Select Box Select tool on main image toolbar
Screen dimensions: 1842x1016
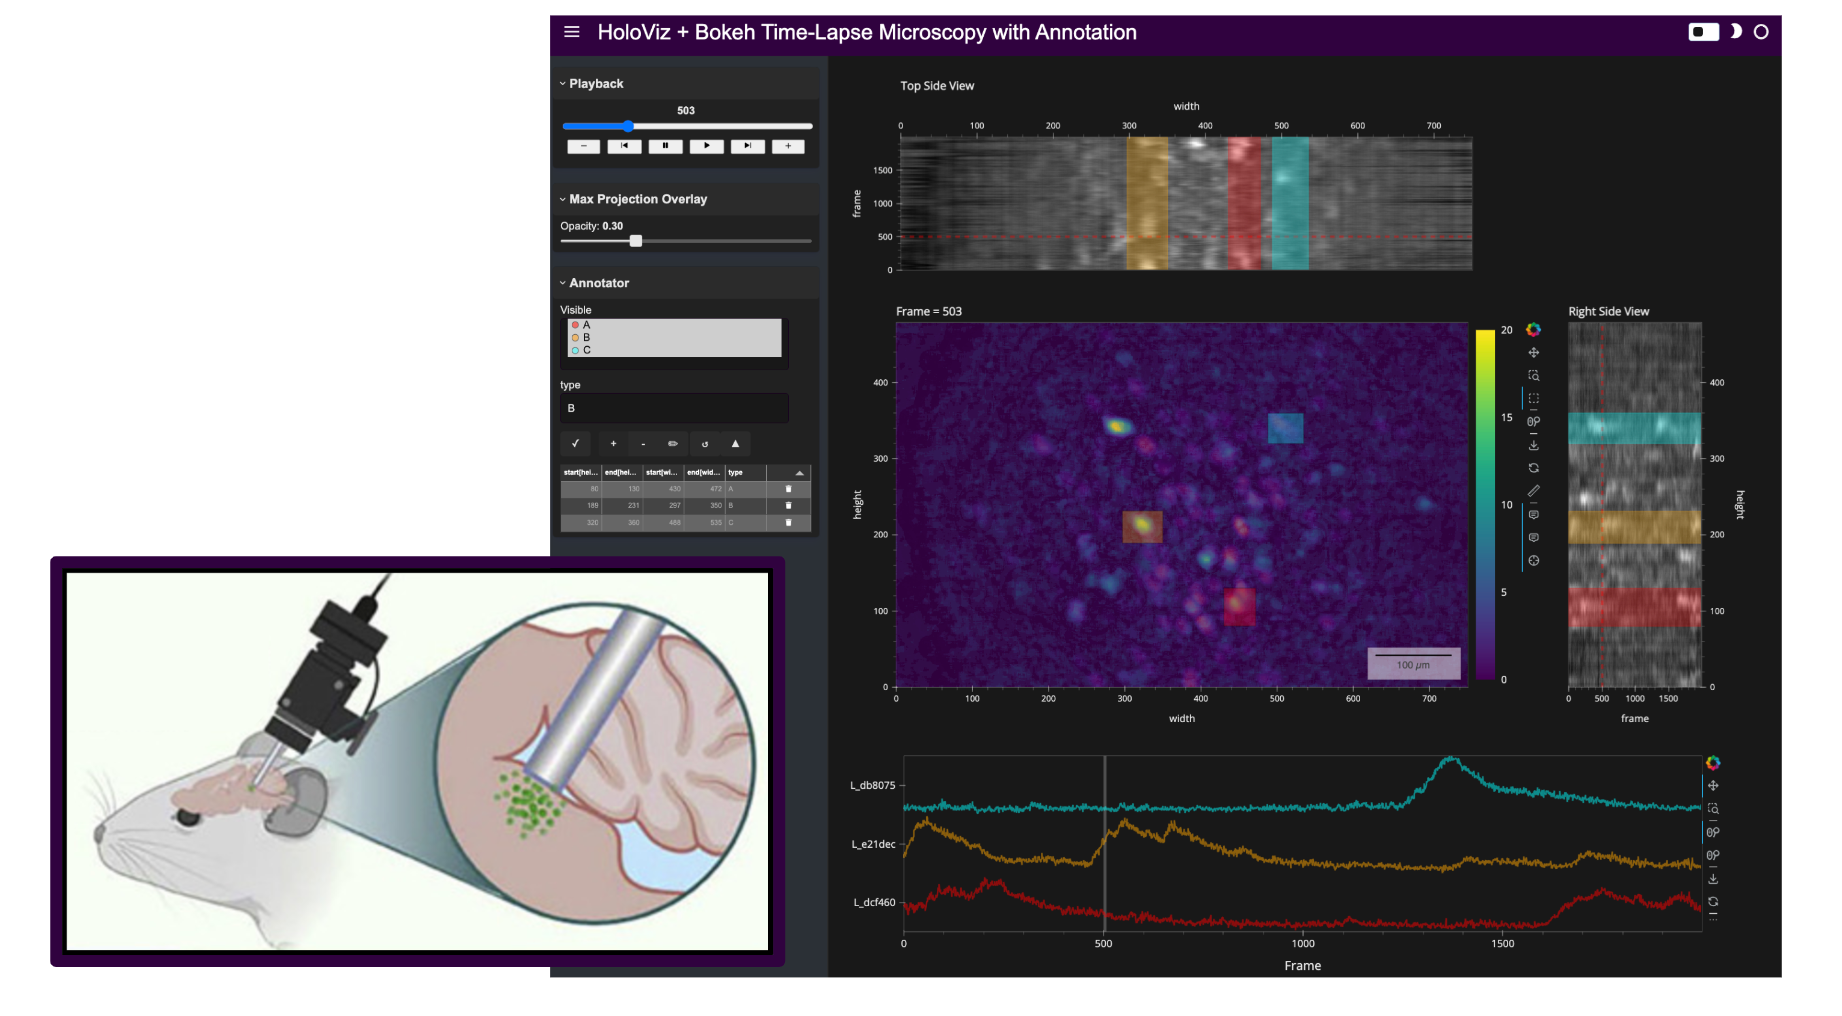[x=1533, y=398]
